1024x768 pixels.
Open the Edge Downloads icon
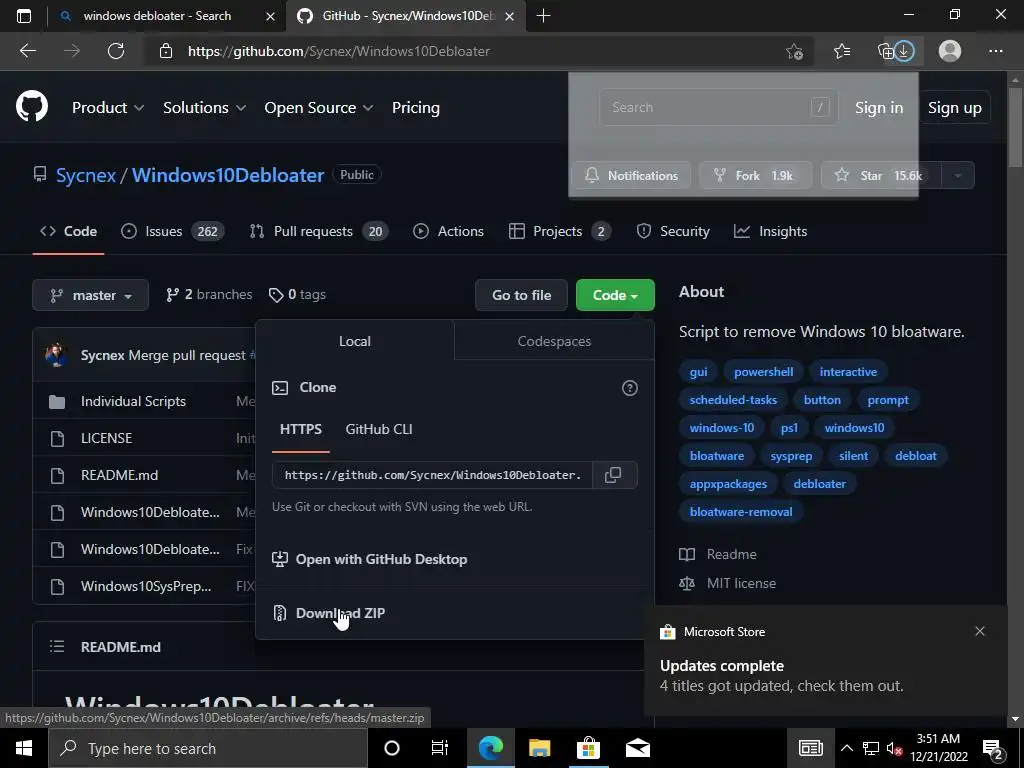904,51
